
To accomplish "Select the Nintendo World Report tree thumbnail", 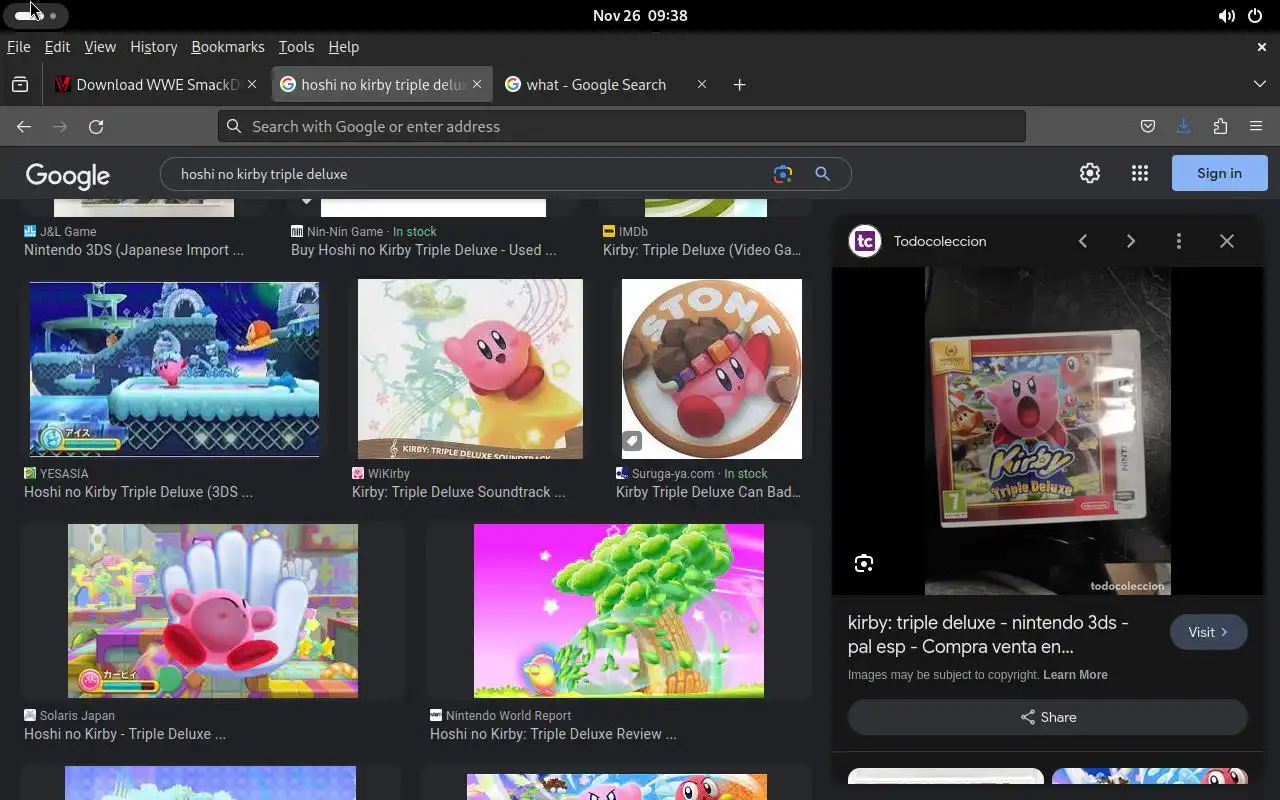I will point(619,611).
